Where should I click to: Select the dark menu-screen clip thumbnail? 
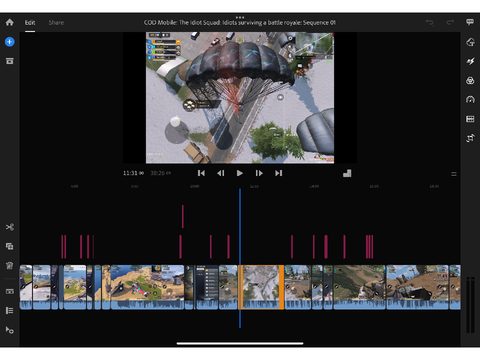207,287
